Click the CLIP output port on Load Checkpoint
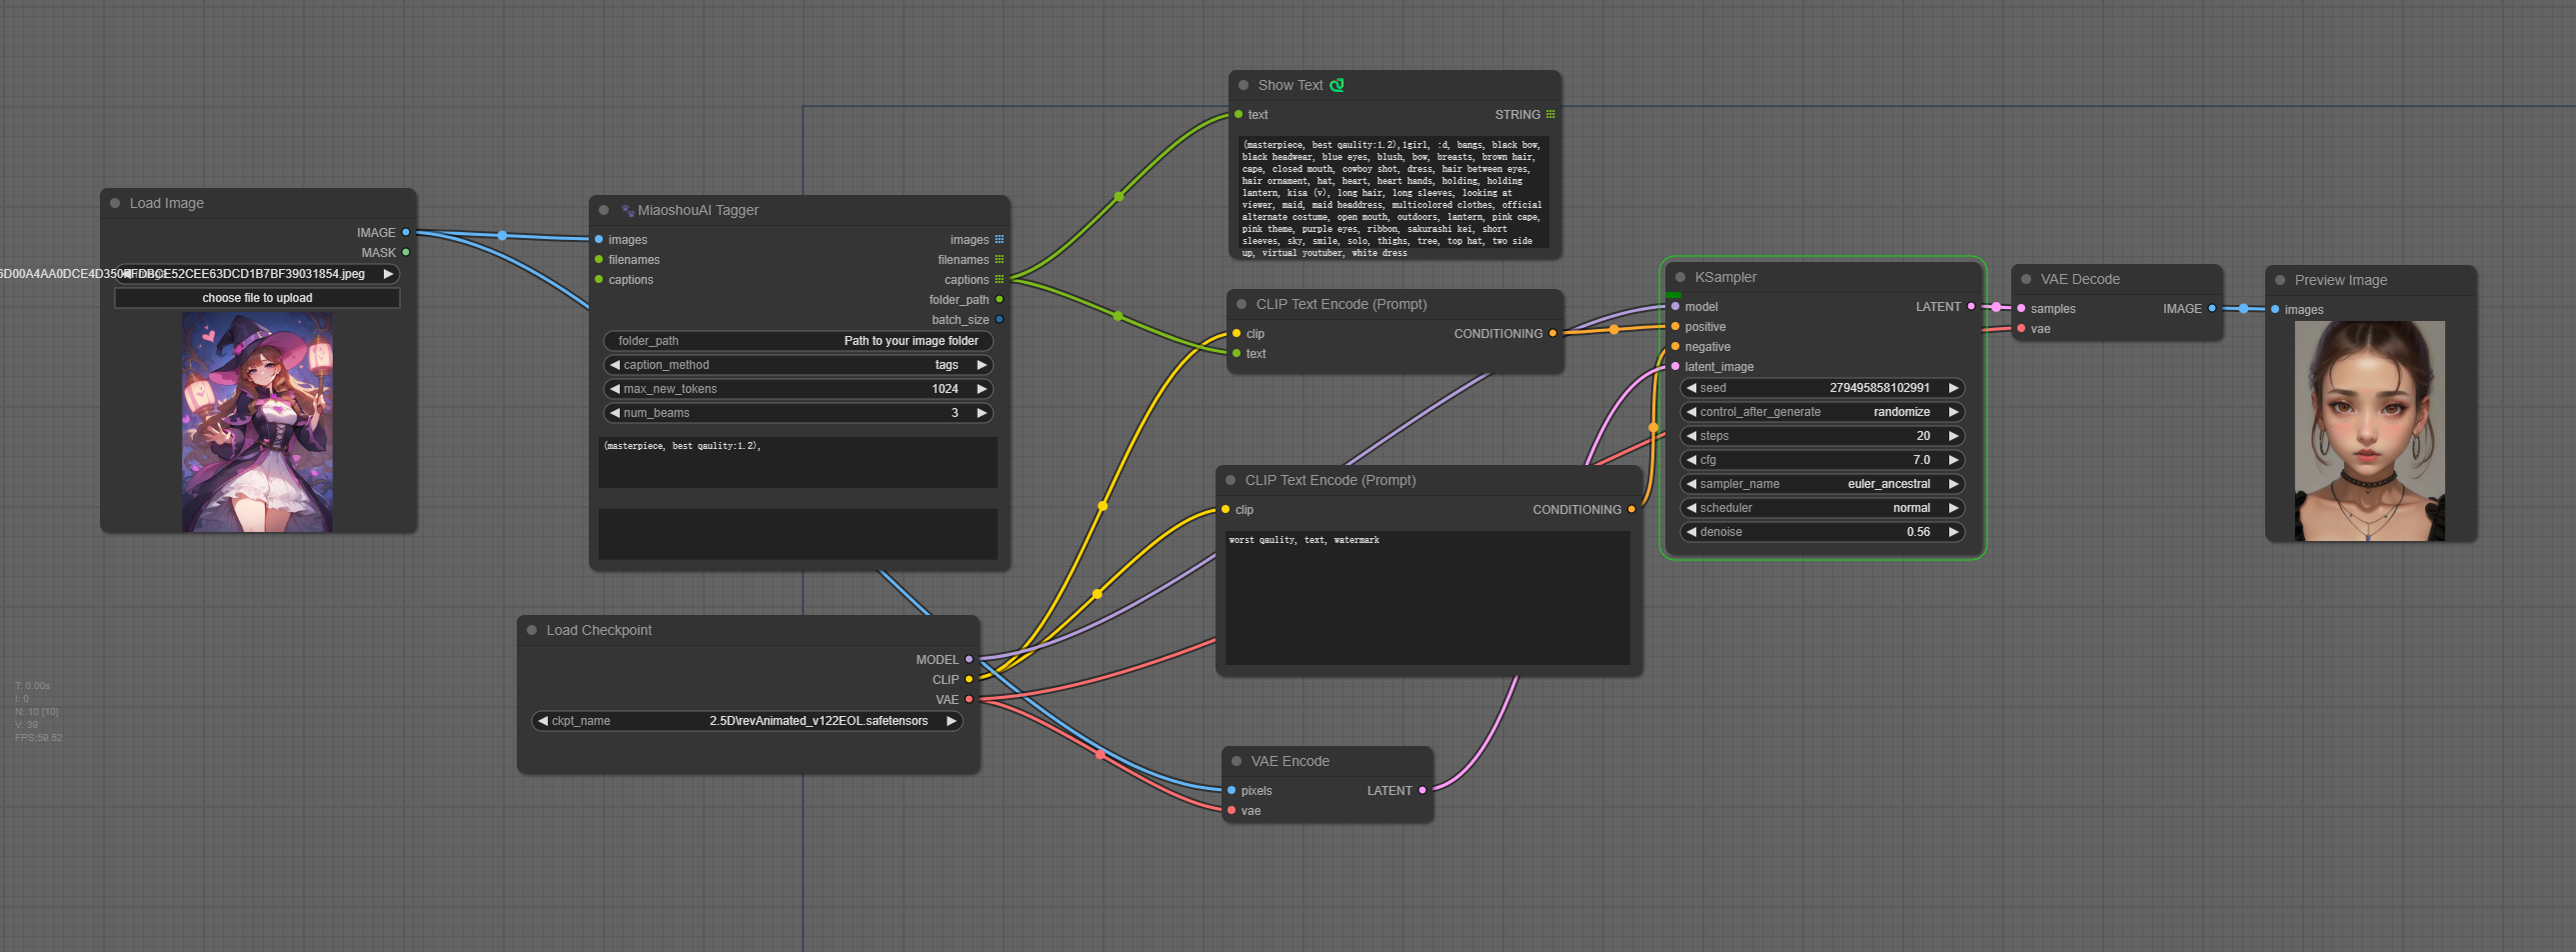Screen dimensions: 2576x952 (x=969, y=679)
